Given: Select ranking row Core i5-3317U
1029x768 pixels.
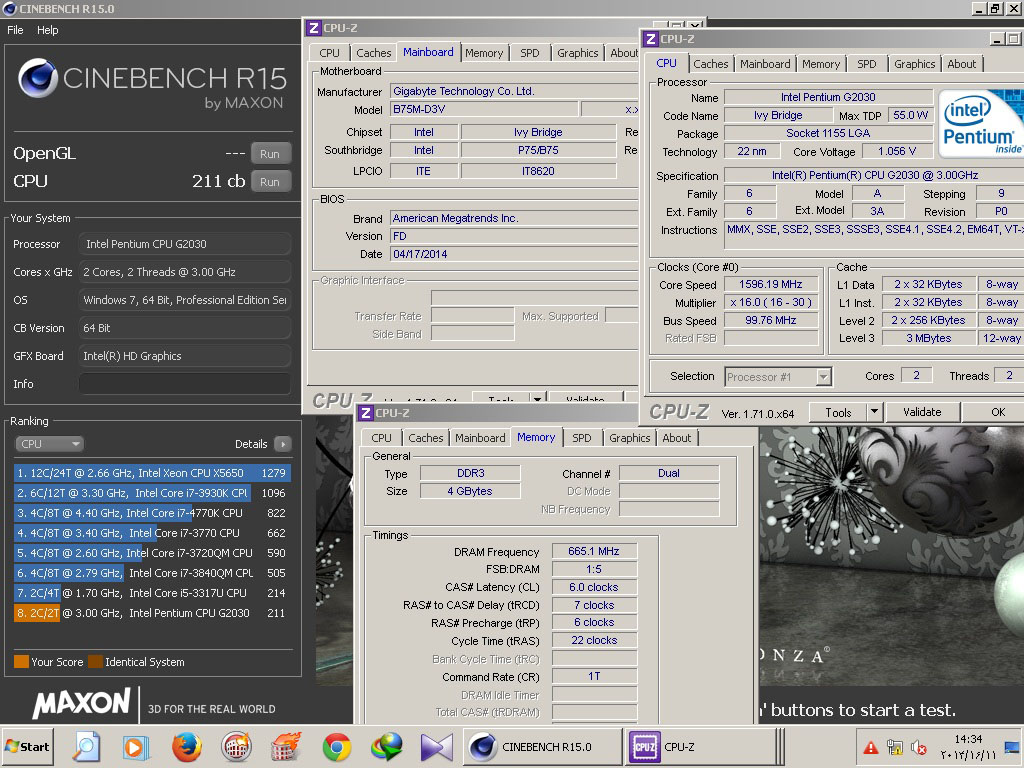Looking at the screenshot, I should [152, 593].
